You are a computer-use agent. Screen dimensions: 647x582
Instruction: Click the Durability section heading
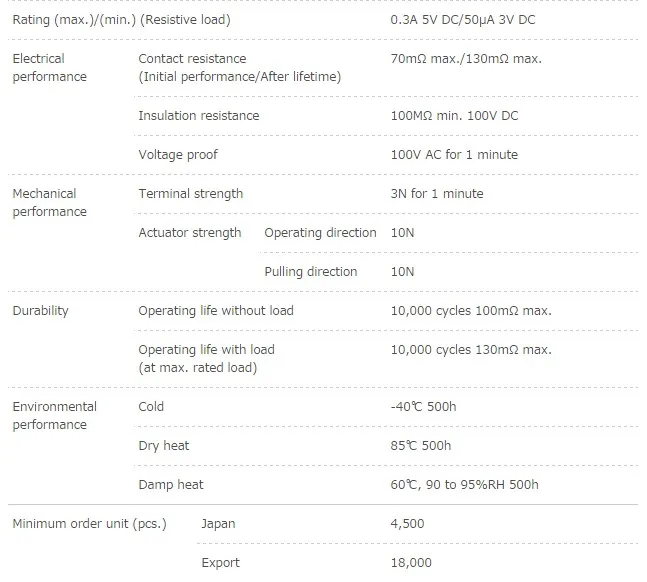40,311
